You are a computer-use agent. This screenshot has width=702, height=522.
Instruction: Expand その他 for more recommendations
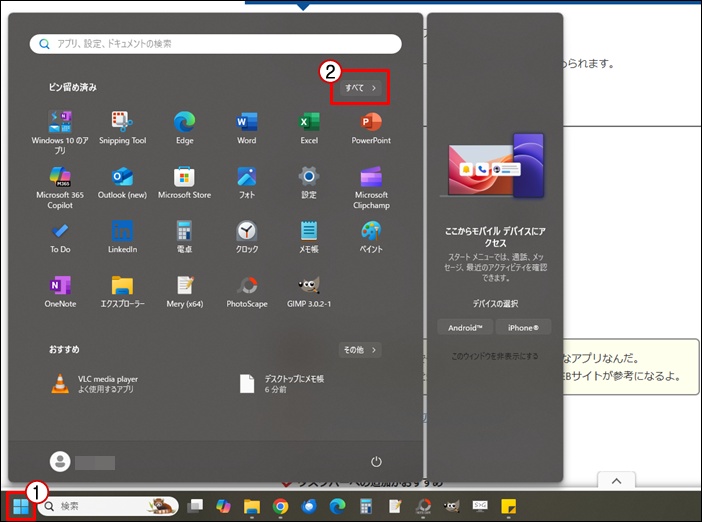[x=360, y=350]
